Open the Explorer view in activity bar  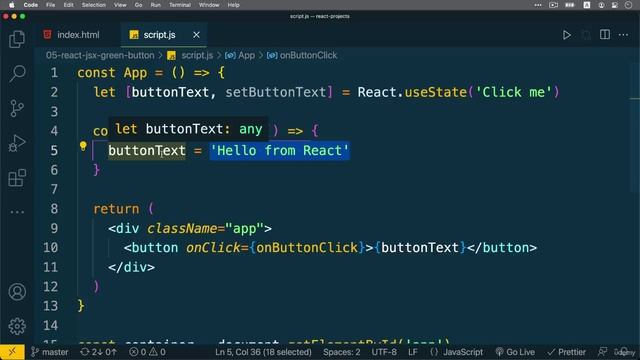click(17, 39)
